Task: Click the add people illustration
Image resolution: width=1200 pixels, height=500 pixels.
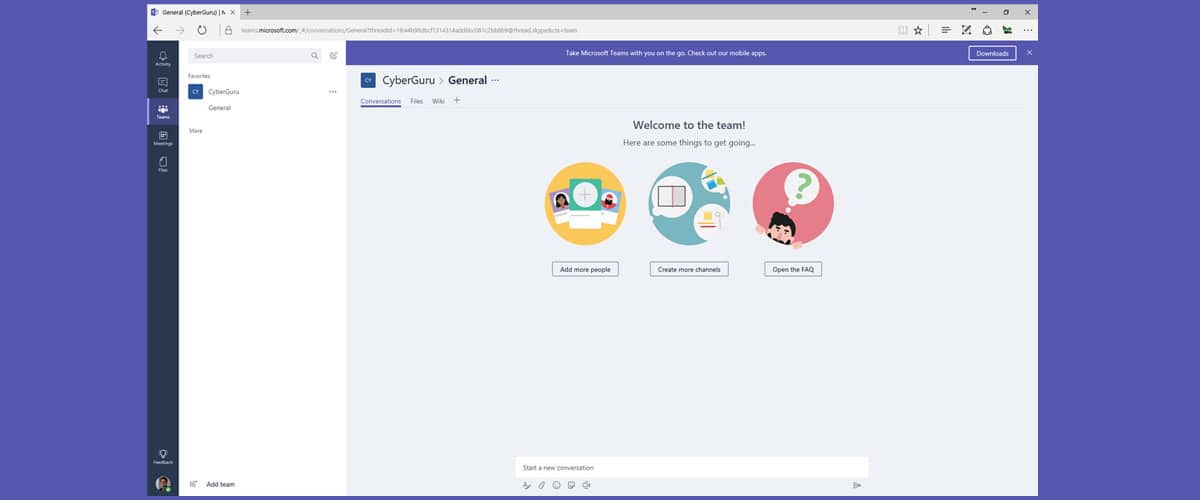Action: (585, 203)
